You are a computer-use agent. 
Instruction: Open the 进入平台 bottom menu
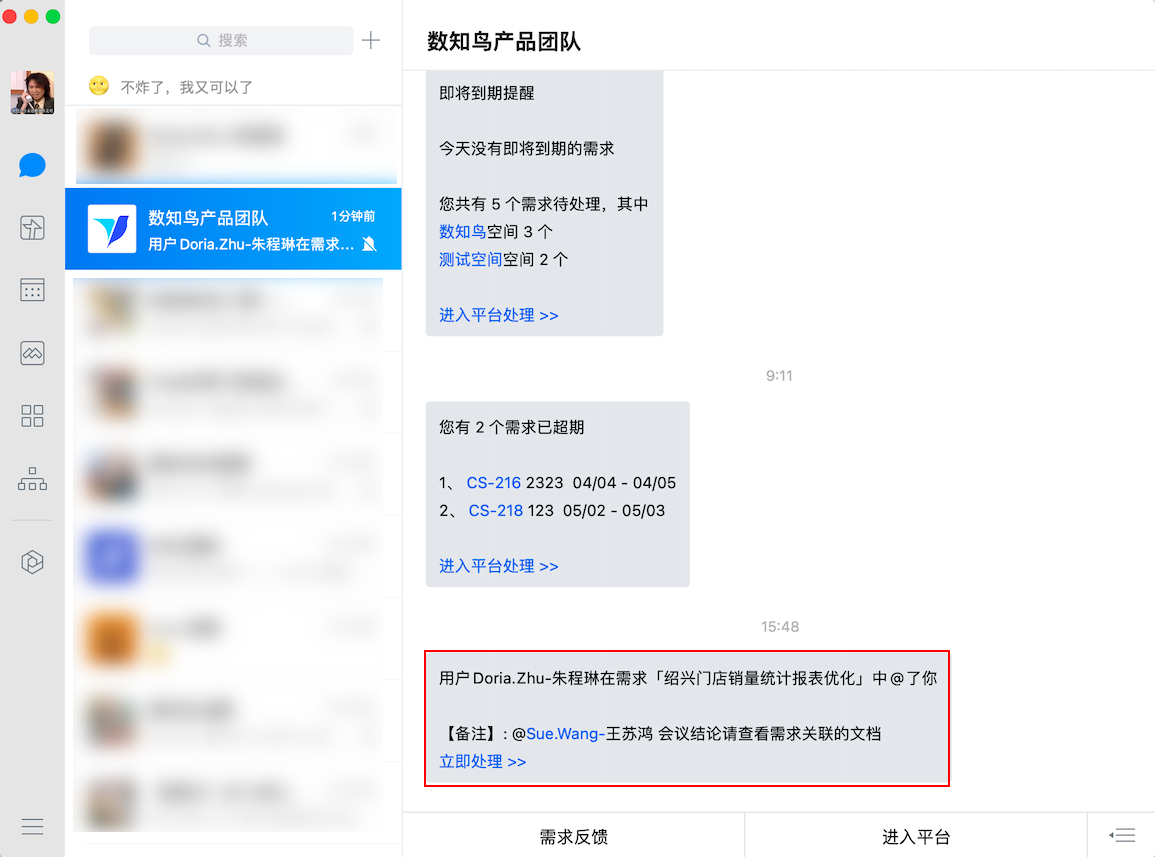[x=916, y=836]
